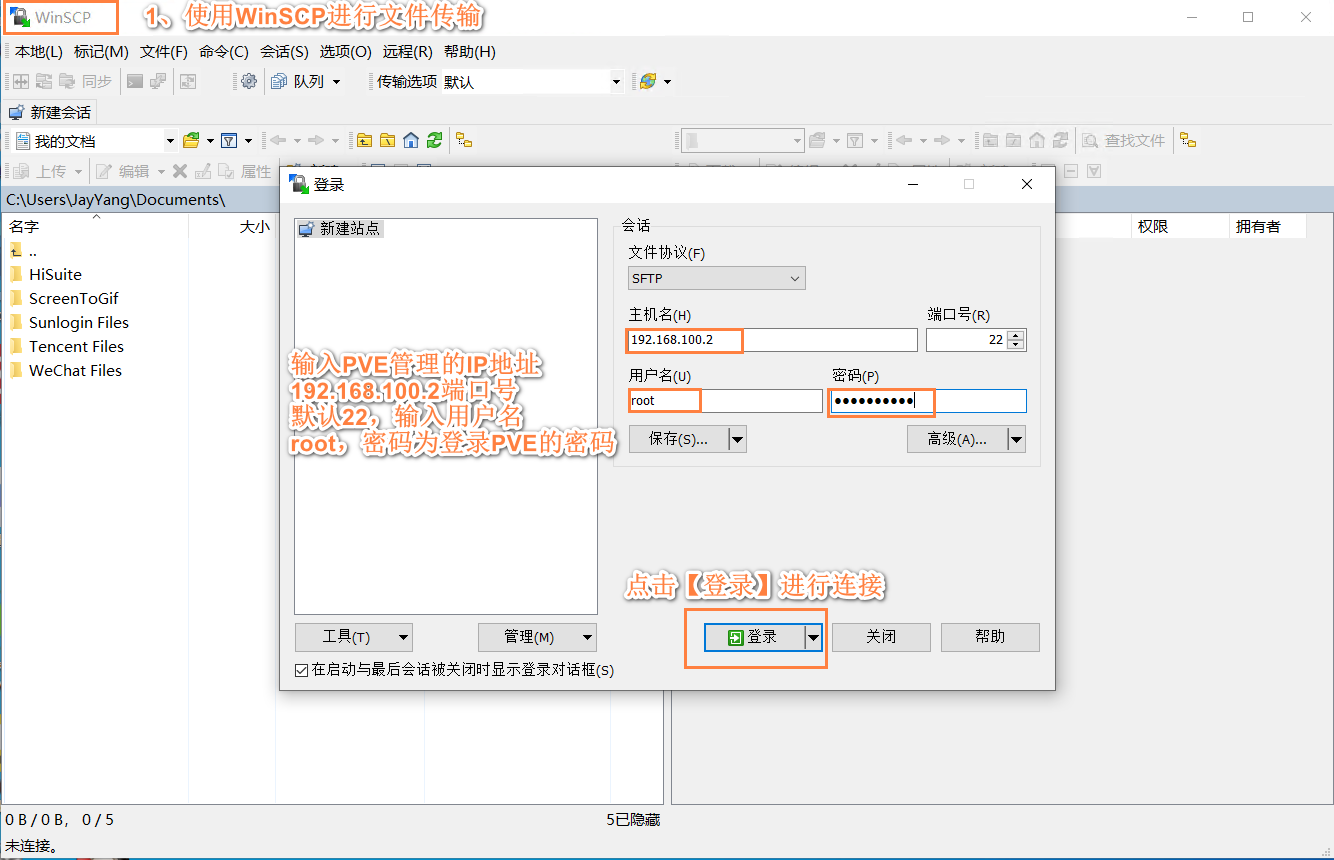Image resolution: width=1334 pixels, height=860 pixels.
Task: Click the 队列 queue icon
Action: [x=281, y=81]
